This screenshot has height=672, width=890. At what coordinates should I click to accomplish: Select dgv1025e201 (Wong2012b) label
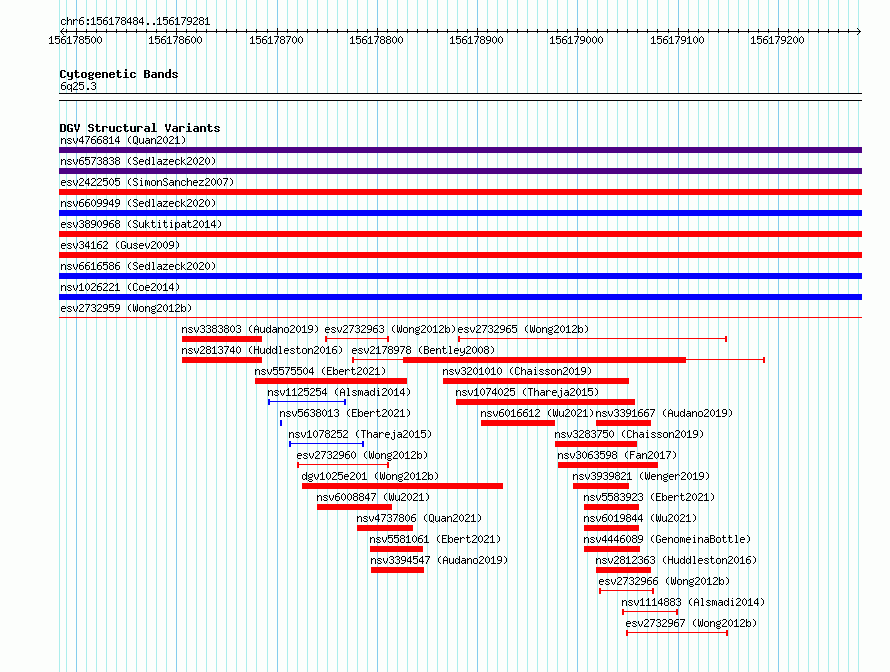point(370,476)
